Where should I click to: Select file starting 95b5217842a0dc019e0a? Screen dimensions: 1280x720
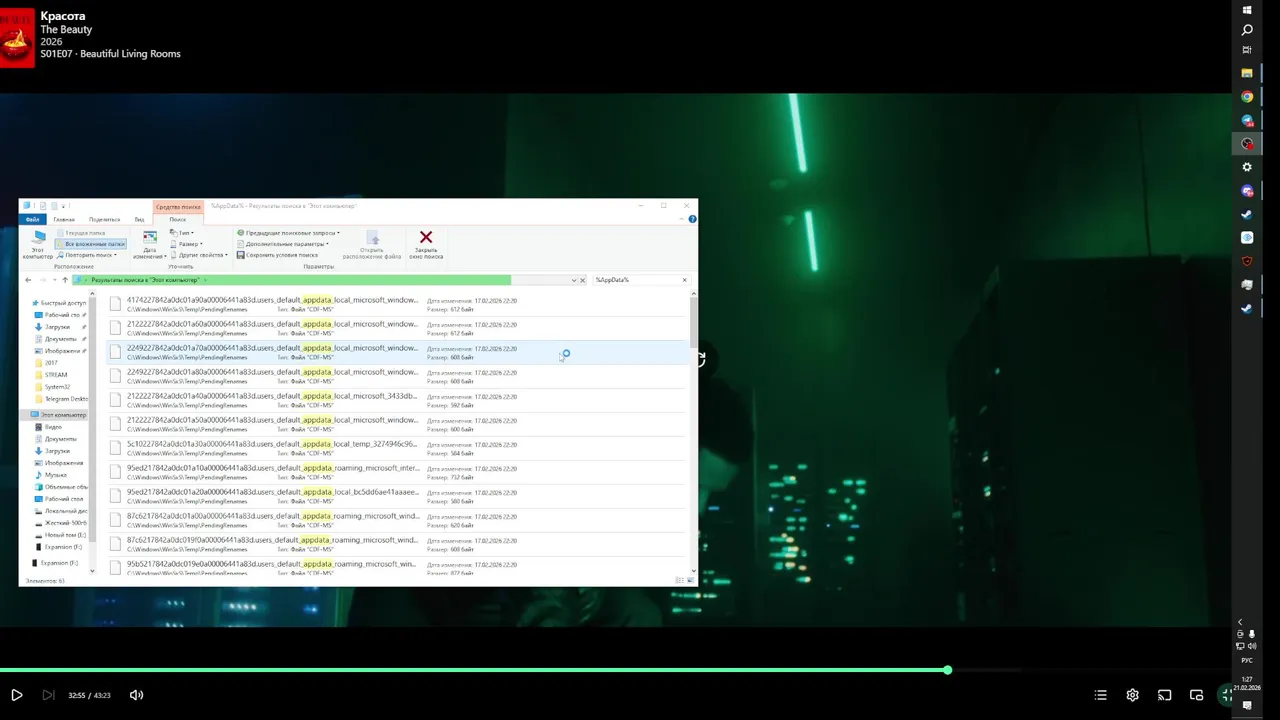pos(395,567)
